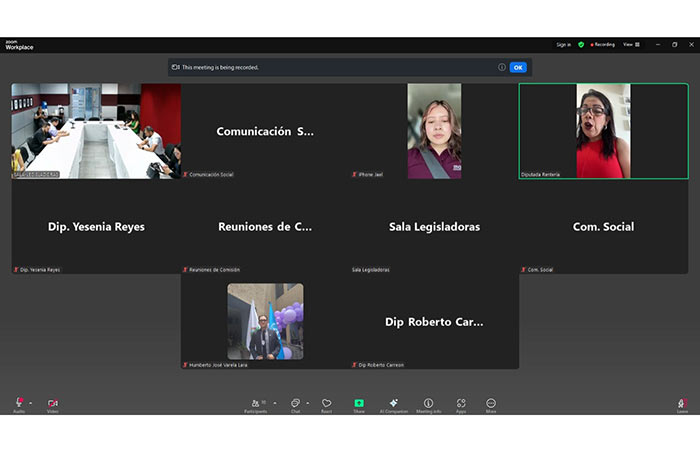Show the Meeting info
700x450 pixels.
[428, 403]
